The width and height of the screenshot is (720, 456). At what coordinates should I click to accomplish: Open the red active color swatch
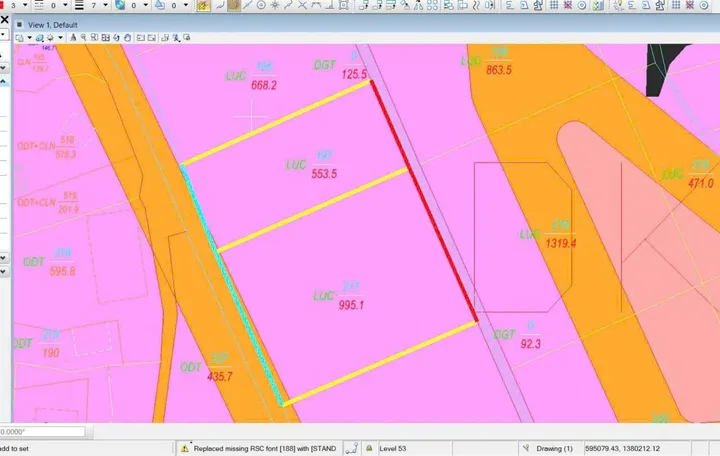click(x=2, y=5)
